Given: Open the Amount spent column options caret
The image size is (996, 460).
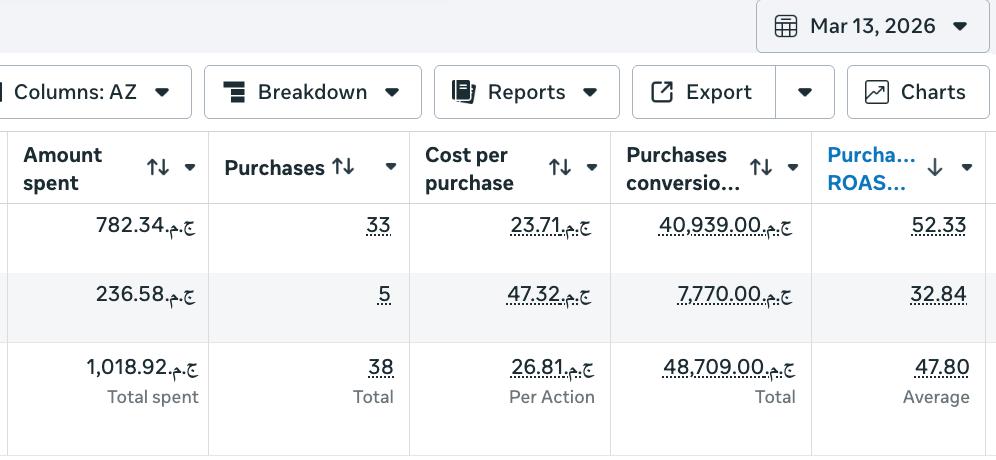Looking at the screenshot, I should [190, 167].
